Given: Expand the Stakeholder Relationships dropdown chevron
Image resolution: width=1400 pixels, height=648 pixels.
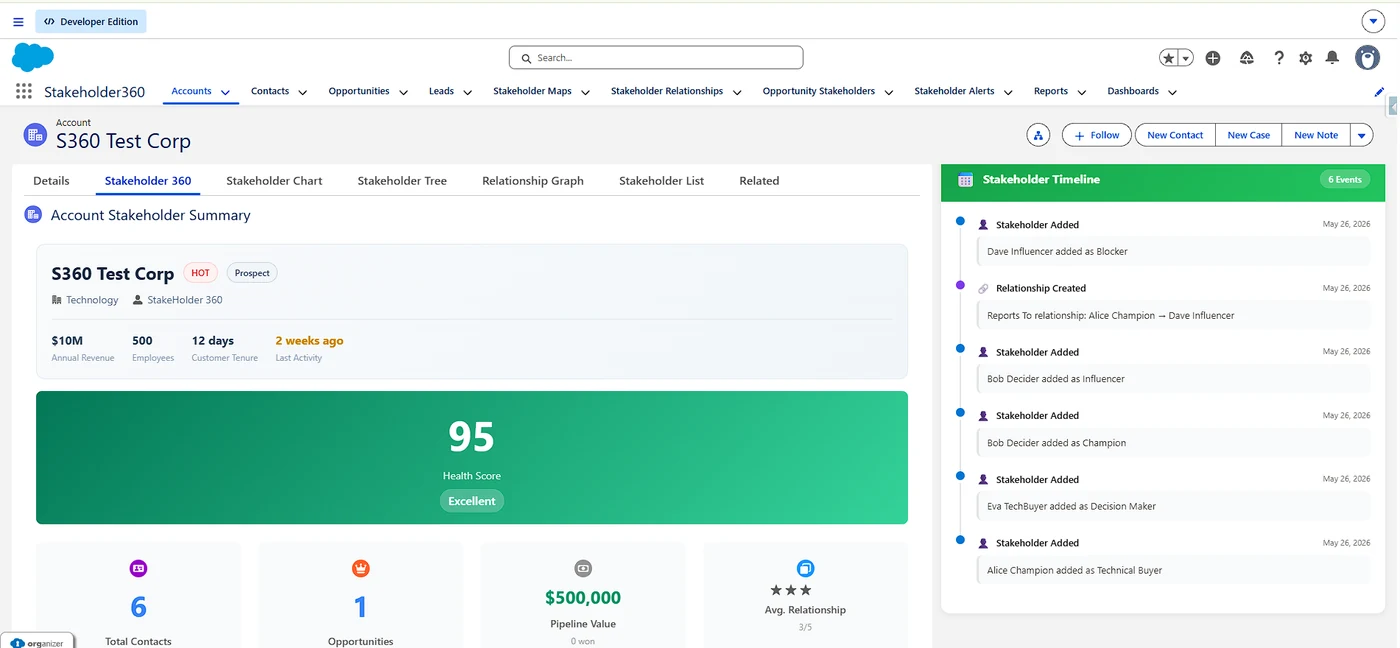Looking at the screenshot, I should (x=737, y=92).
